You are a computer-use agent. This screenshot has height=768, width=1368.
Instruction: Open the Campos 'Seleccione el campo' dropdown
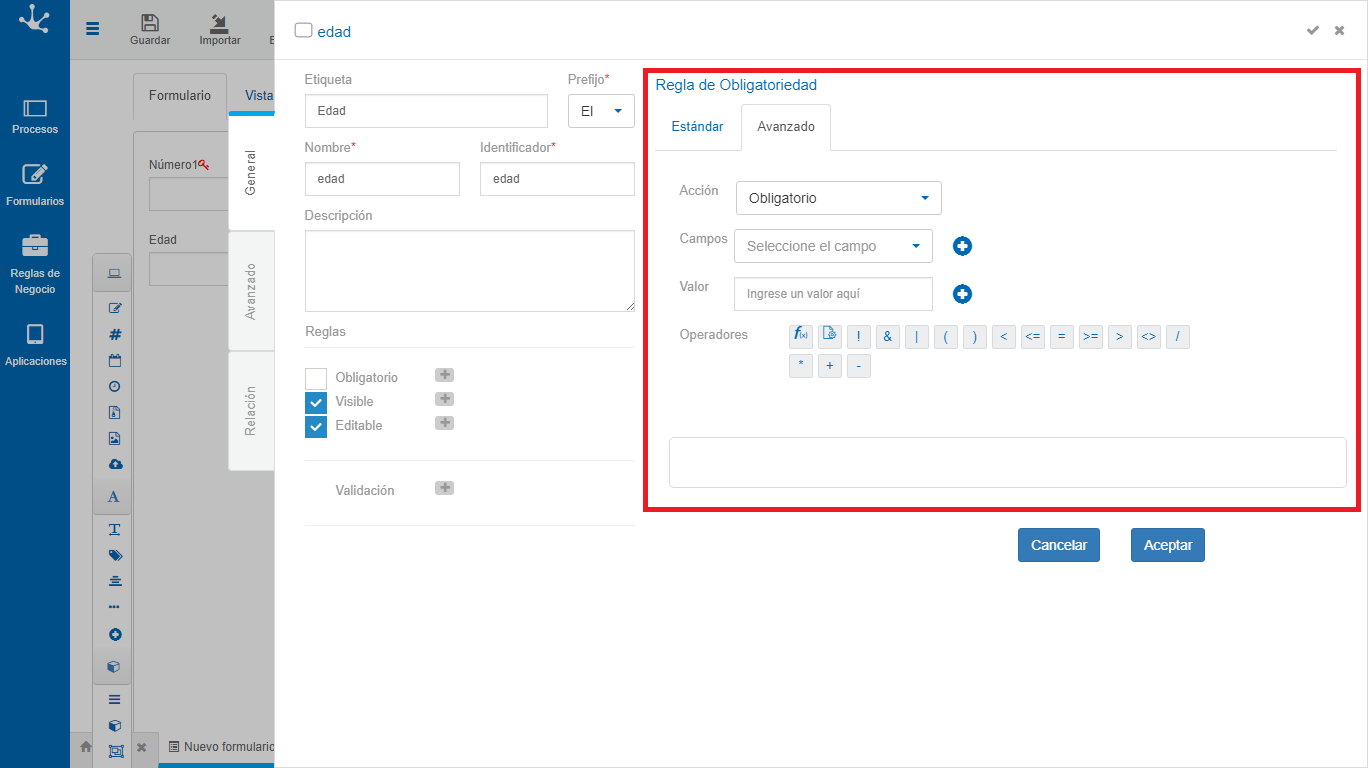833,246
